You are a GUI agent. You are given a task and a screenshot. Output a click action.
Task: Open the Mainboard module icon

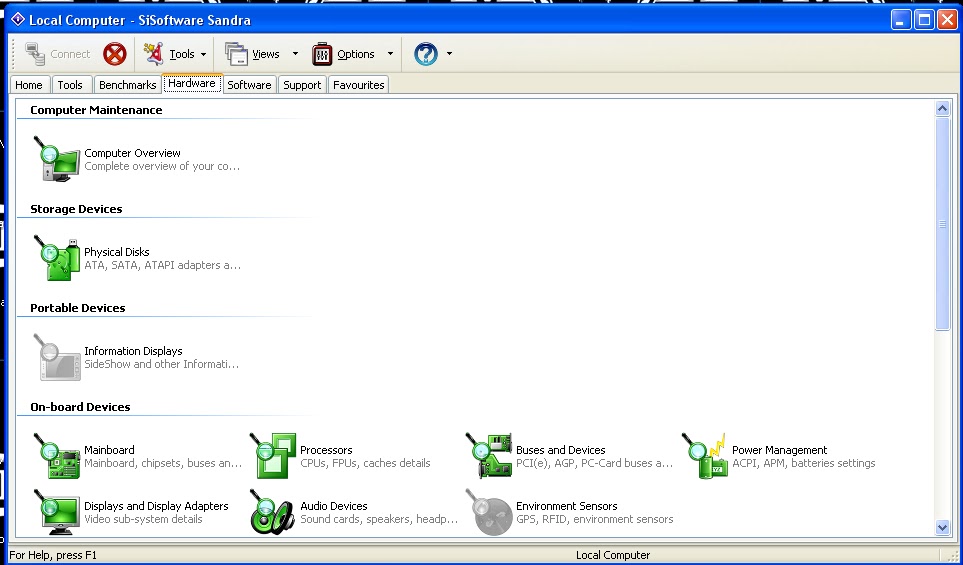[57, 456]
